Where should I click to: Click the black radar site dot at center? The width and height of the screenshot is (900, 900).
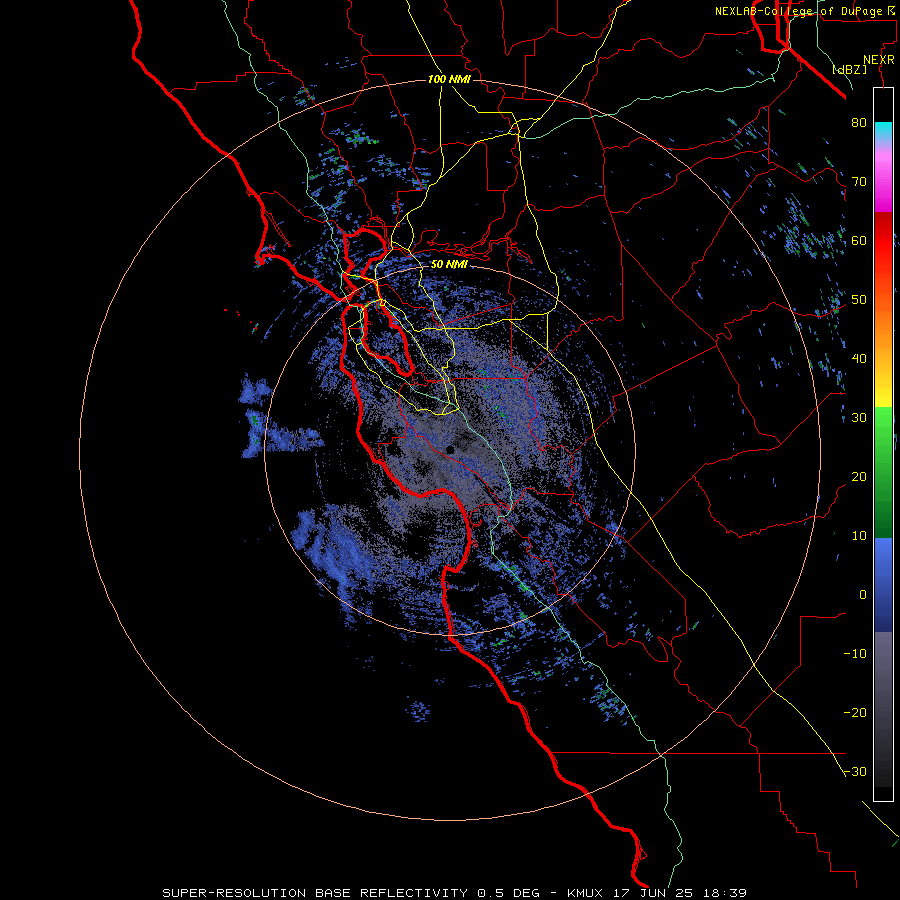[451, 449]
